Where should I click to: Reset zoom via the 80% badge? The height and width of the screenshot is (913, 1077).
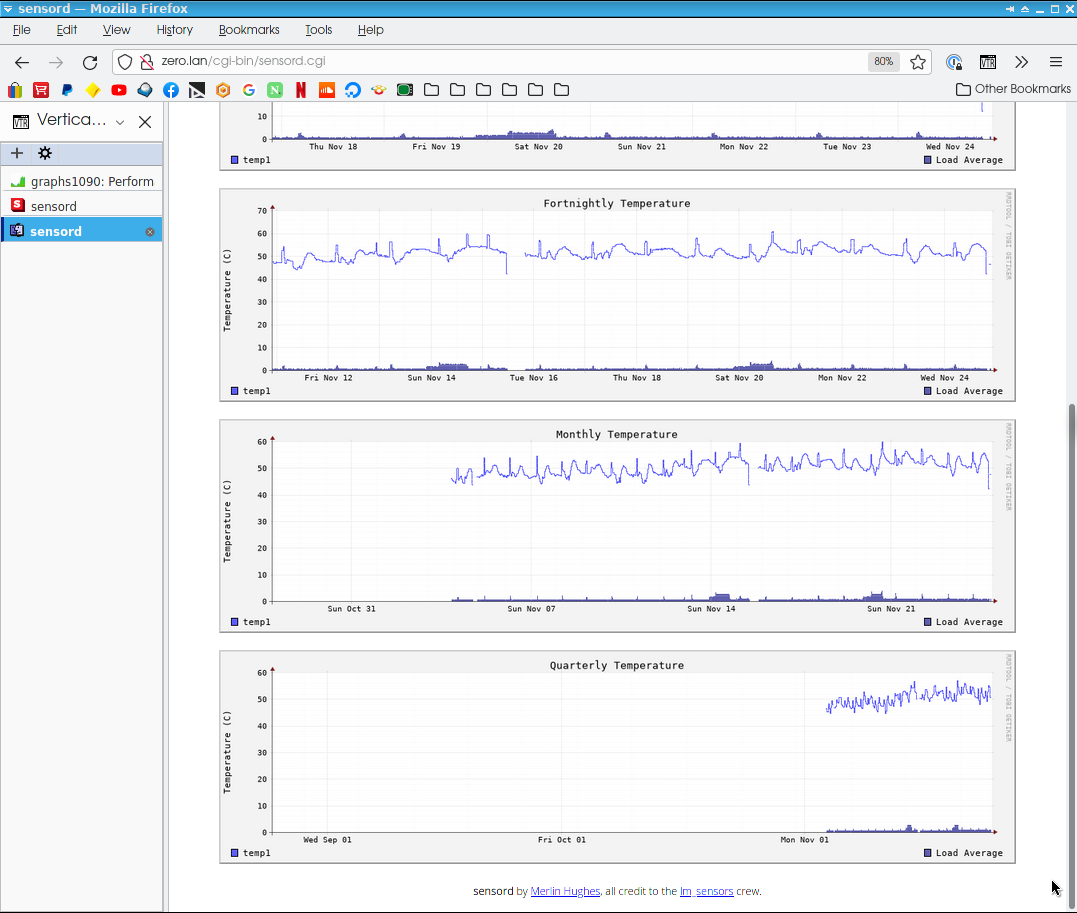click(883, 61)
